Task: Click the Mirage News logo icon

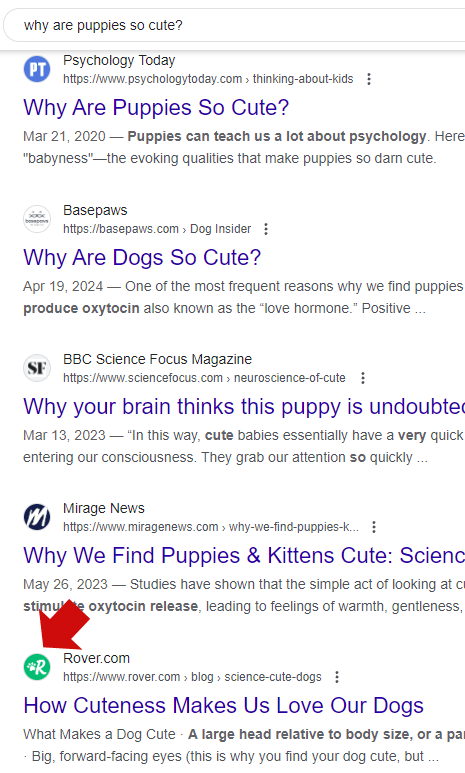Action: click(x=37, y=517)
